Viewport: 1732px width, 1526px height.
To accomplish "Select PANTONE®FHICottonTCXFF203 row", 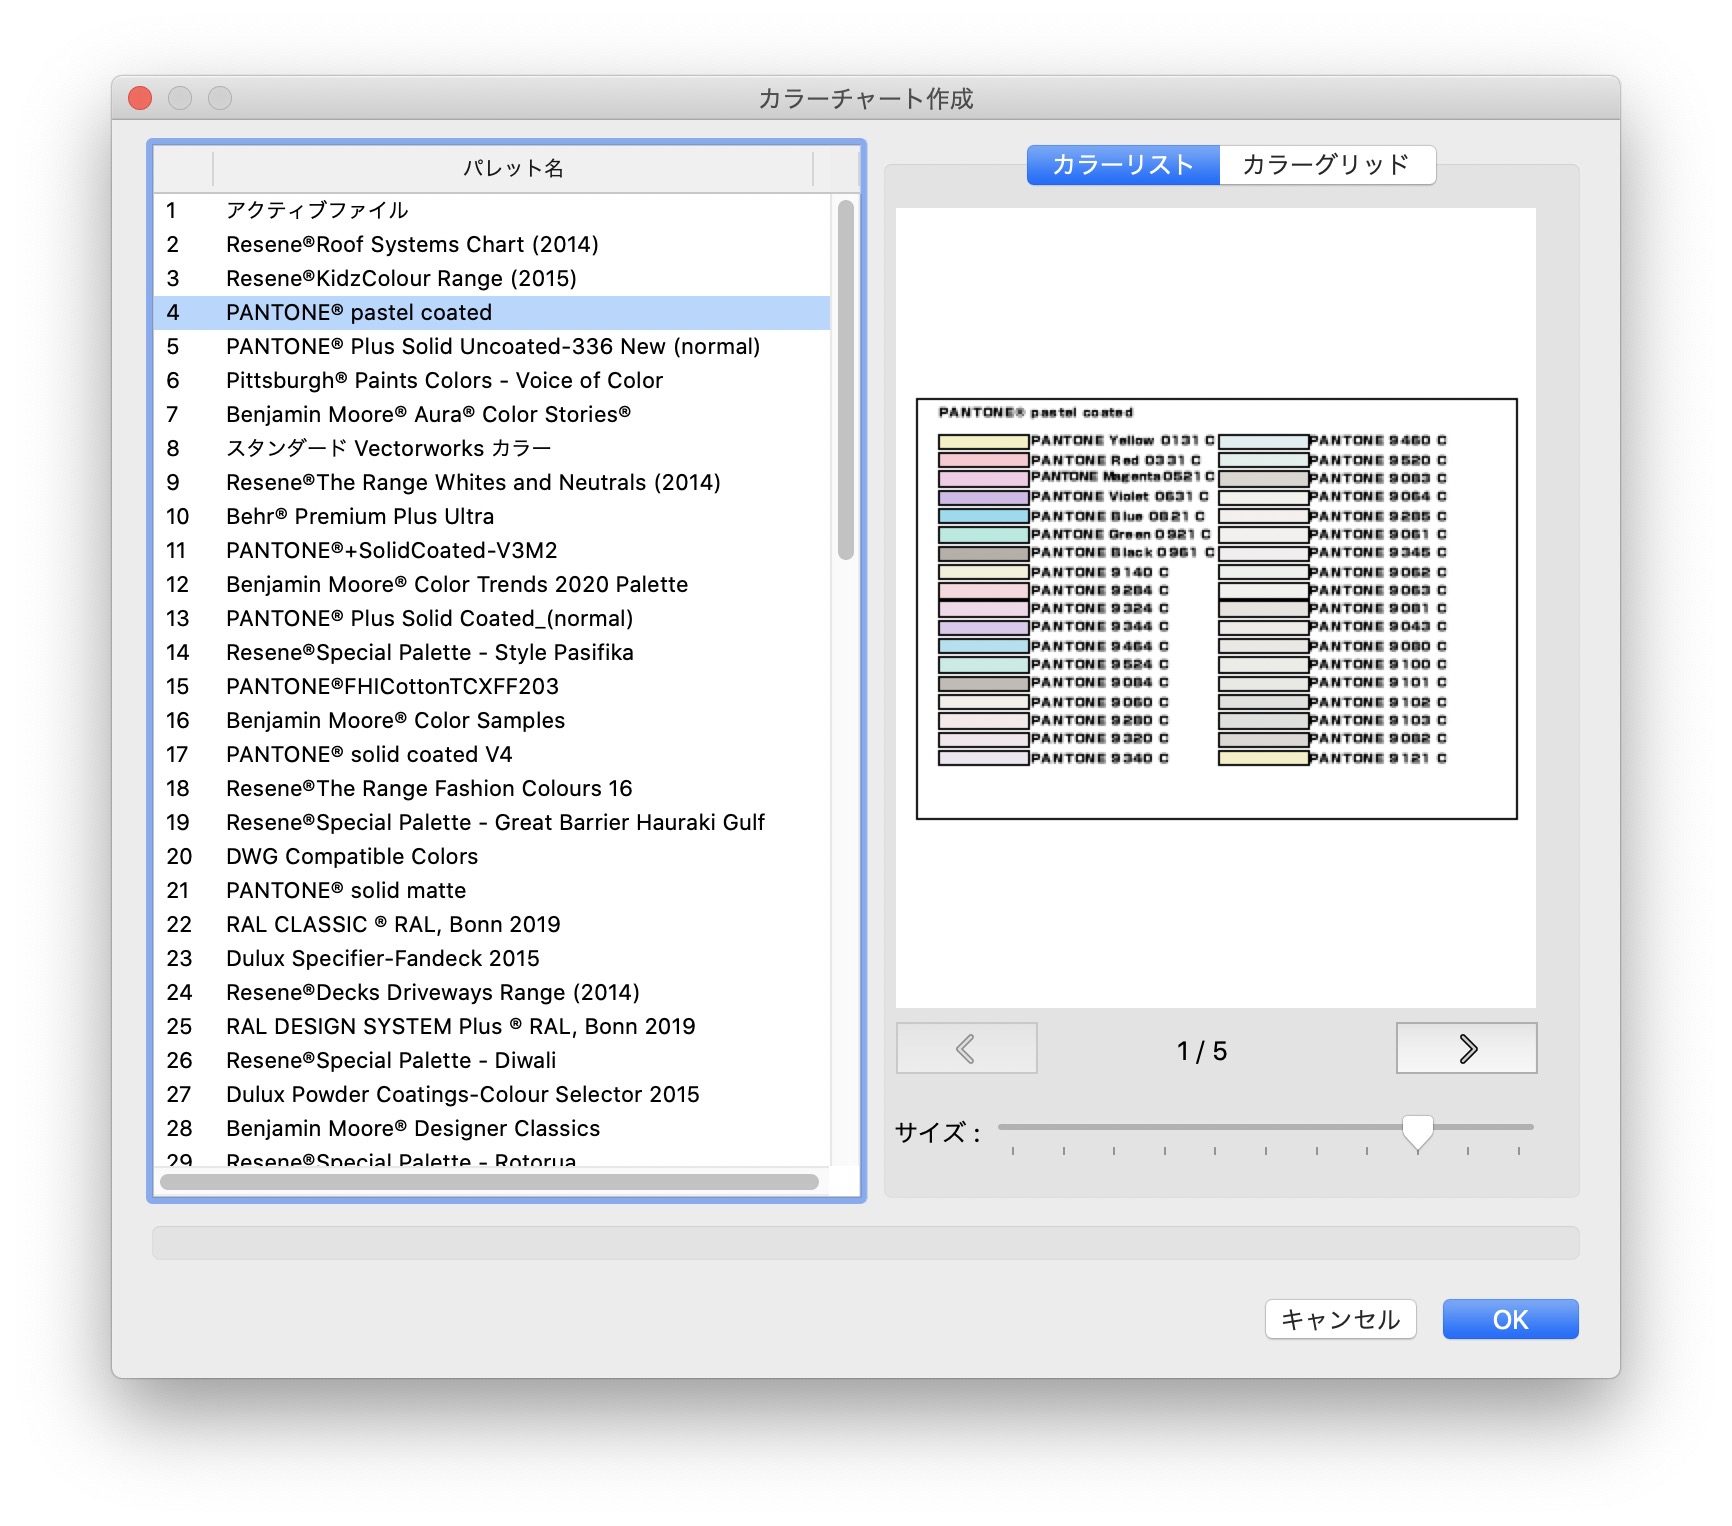I will click(492, 686).
